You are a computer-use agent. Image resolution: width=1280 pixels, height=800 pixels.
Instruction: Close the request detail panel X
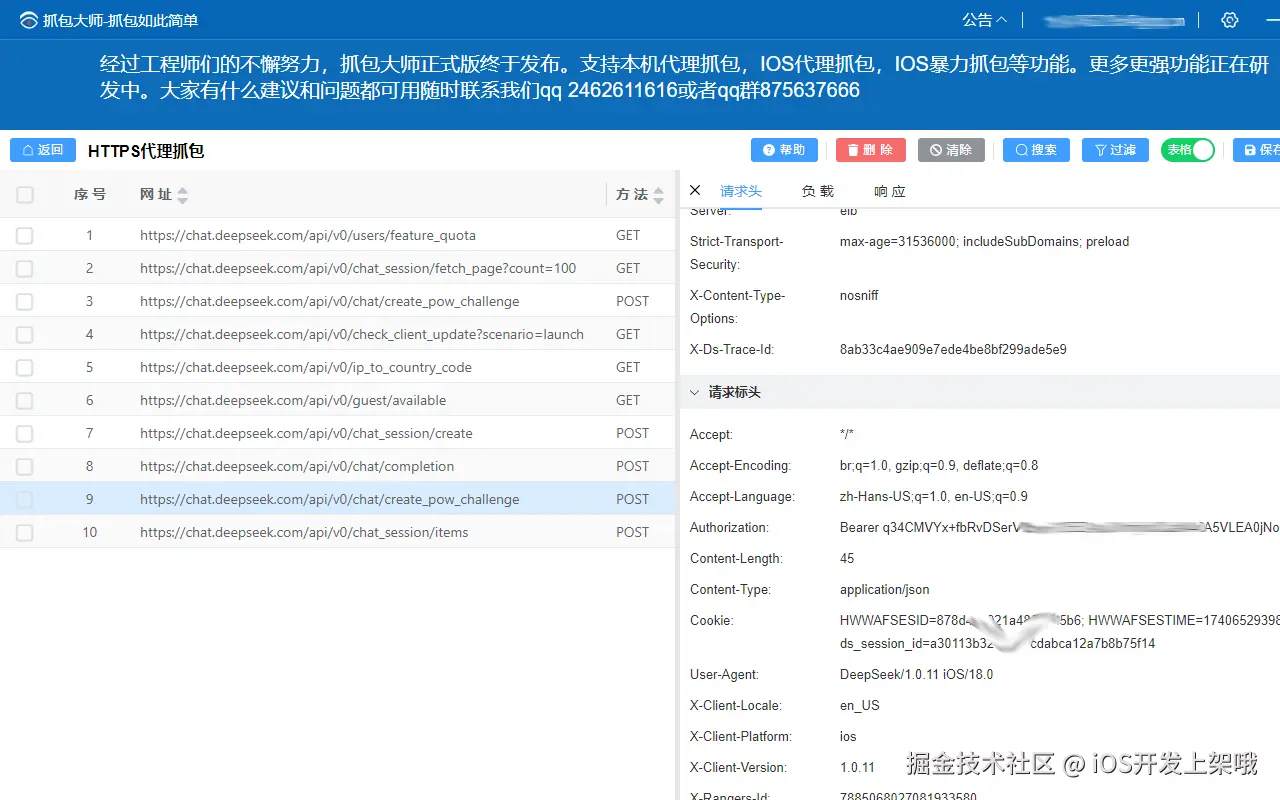[x=695, y=190]
